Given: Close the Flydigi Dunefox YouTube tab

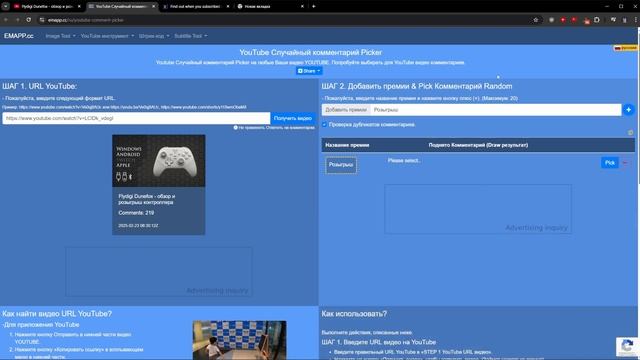Looking at the screenshot, I should click(x=79, y=6).
